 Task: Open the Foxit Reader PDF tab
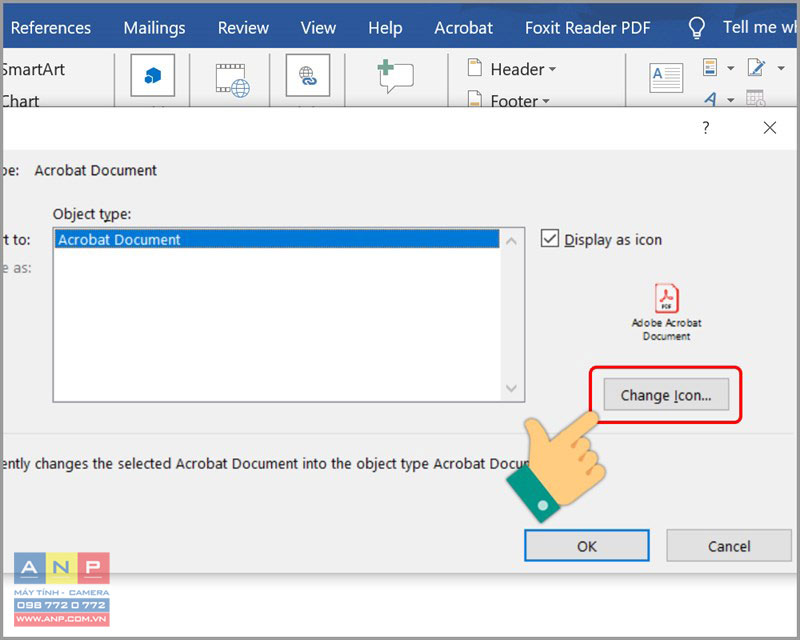(x=588, y=28)
